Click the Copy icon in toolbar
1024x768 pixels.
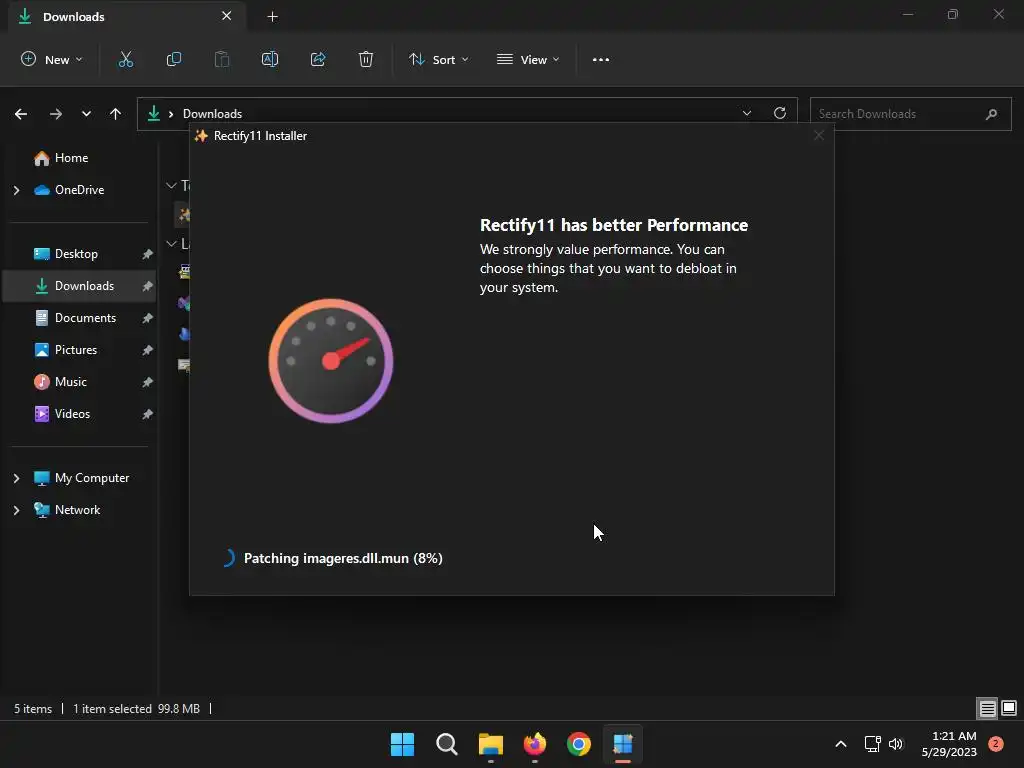(174, 59)
